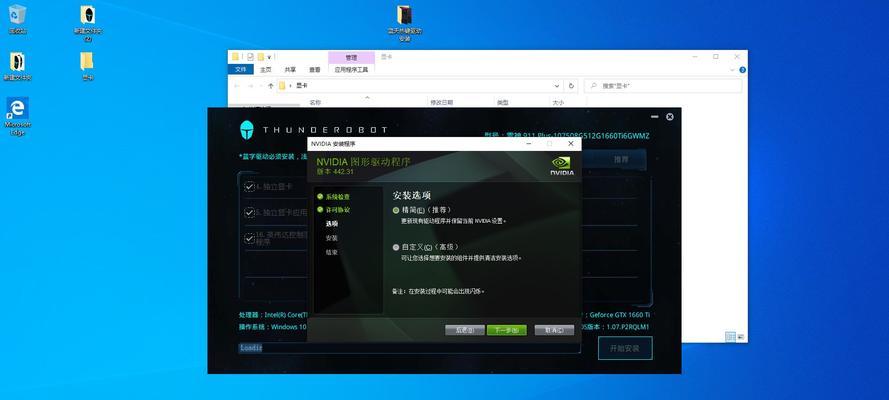Click the Properties icon in Explorer quick access toolbar
Image resolution: width=889 pixels, height=400 pixels.
[x=250, y=57]
